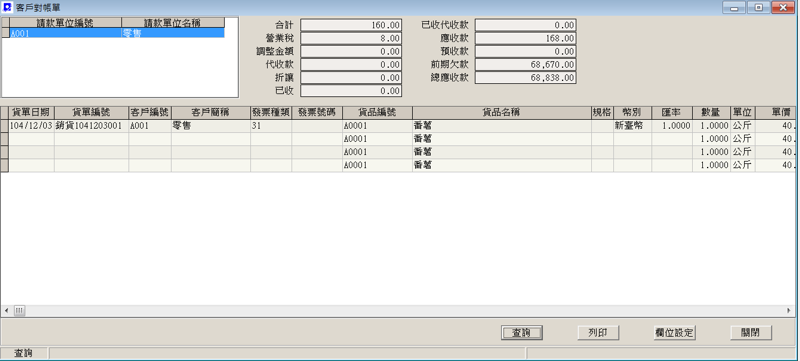Image resolution: width=800 pixels, height=361 pixels.
Task: Click the 貨單日期 column header
Action: 32,113
